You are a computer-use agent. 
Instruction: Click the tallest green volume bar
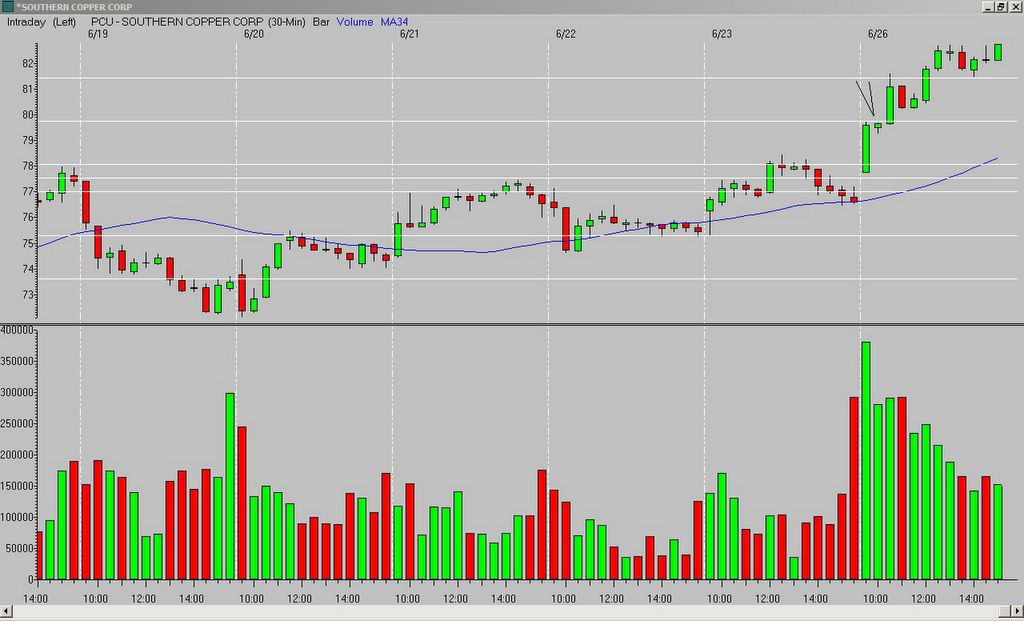pos(866,460)
